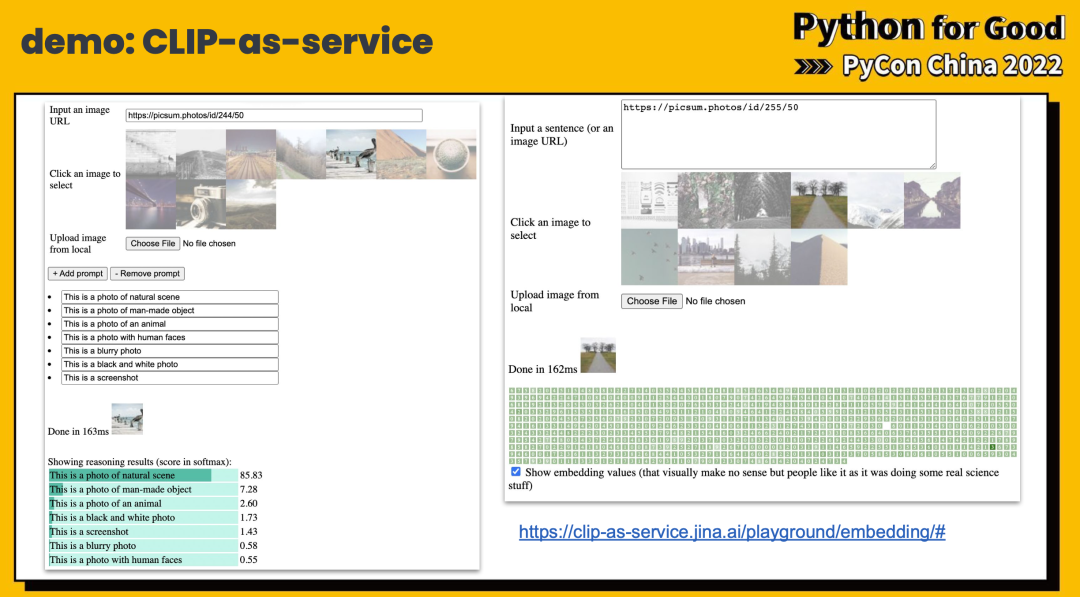
Task: Click the 'blurry photo' result row scoring 0.58
Action: 143,546
